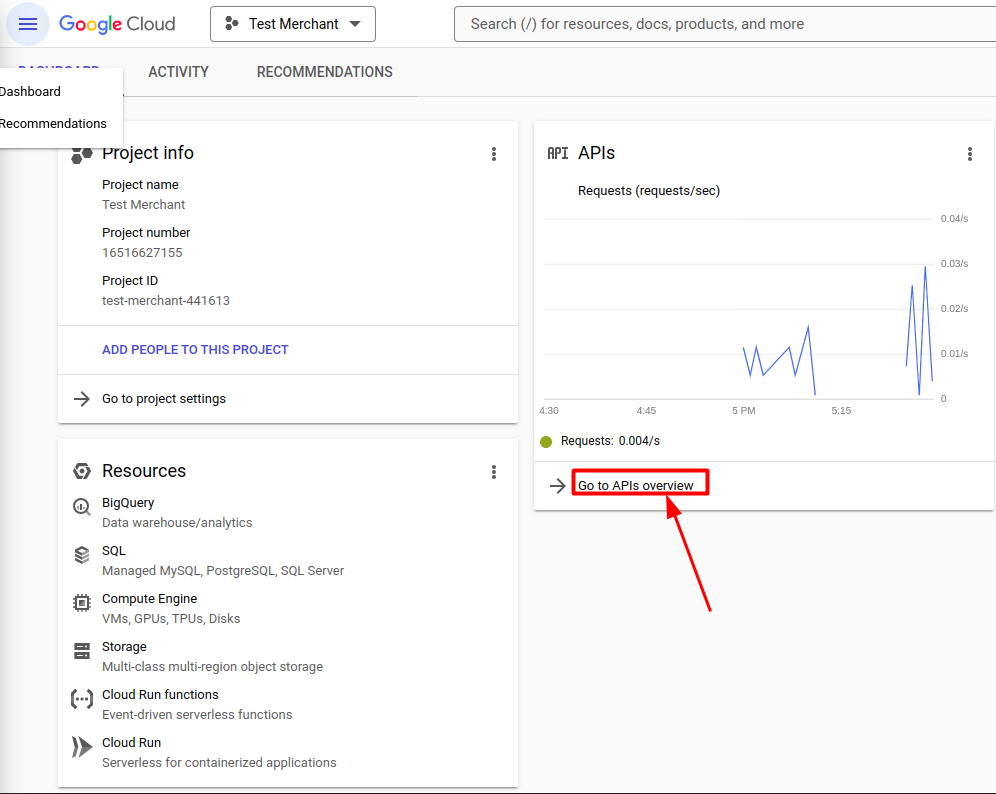996x794 pixels.
Task: Switch to the Activity tab
Action: [178, 72]
